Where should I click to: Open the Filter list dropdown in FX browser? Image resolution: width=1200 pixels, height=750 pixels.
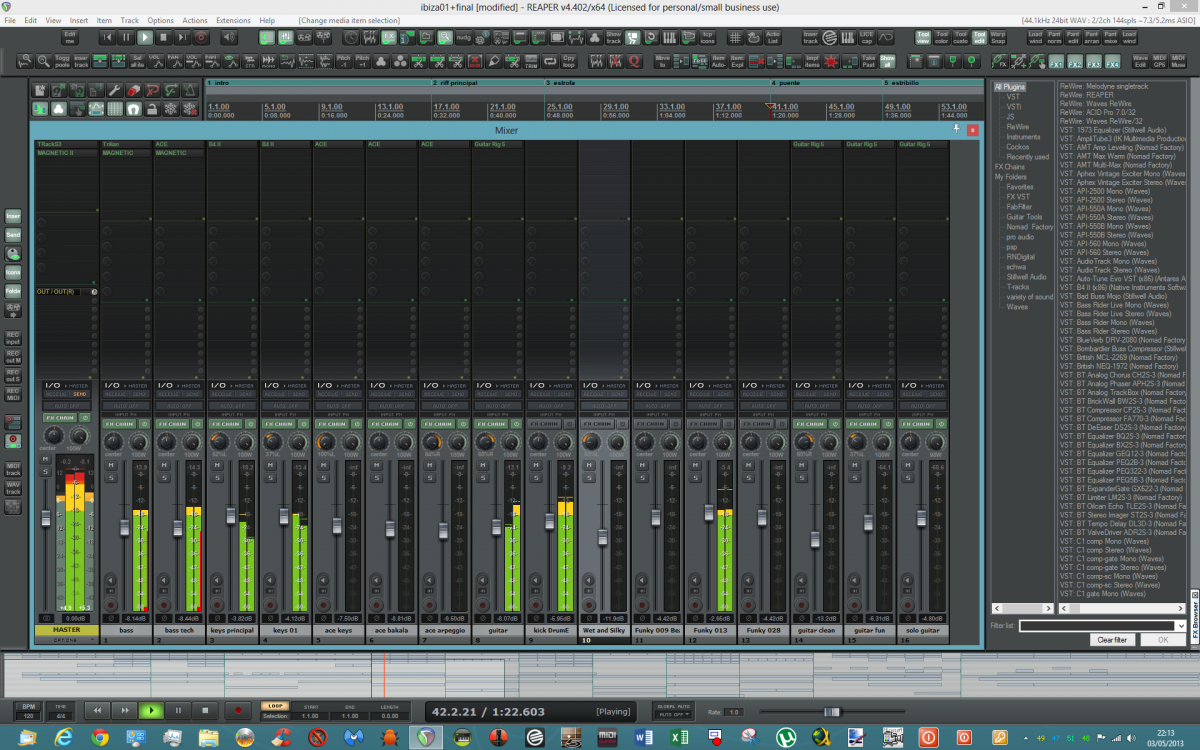click(1181, 626)
